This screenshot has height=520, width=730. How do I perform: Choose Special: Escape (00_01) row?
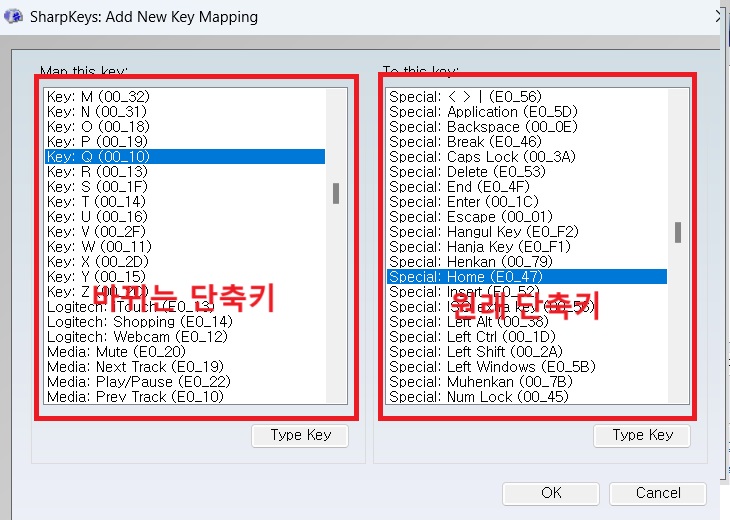coord(527,216)
